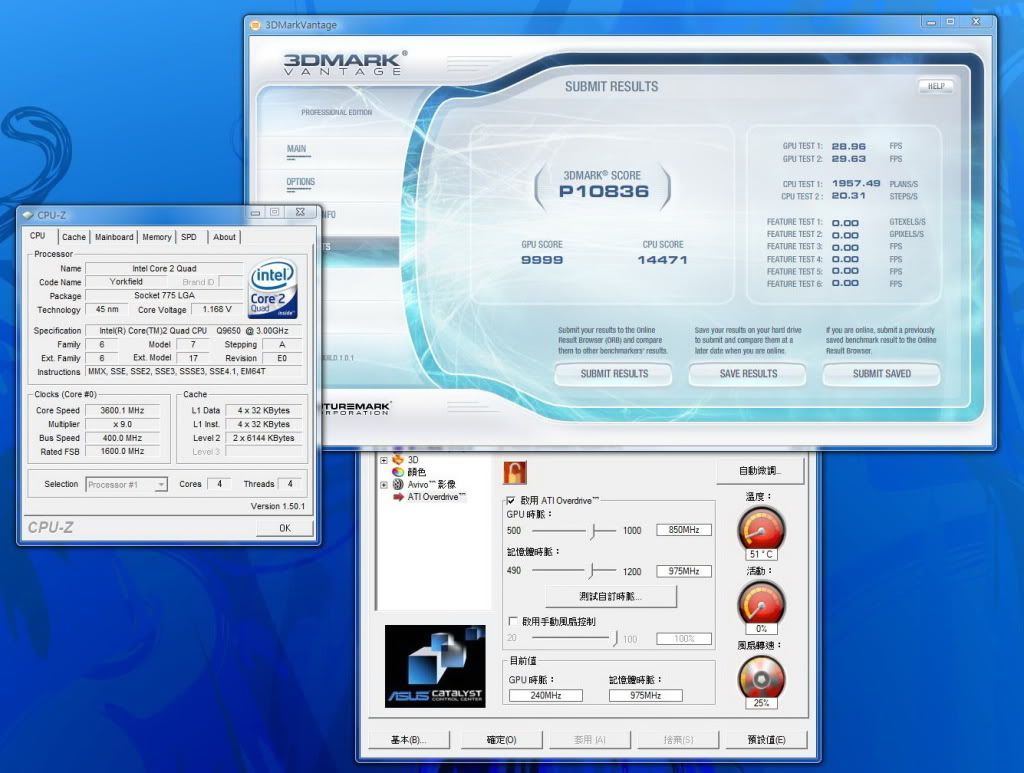Switch to the SPD tab in CPU-Z
1024x773 pixels.
pos(189,237)
